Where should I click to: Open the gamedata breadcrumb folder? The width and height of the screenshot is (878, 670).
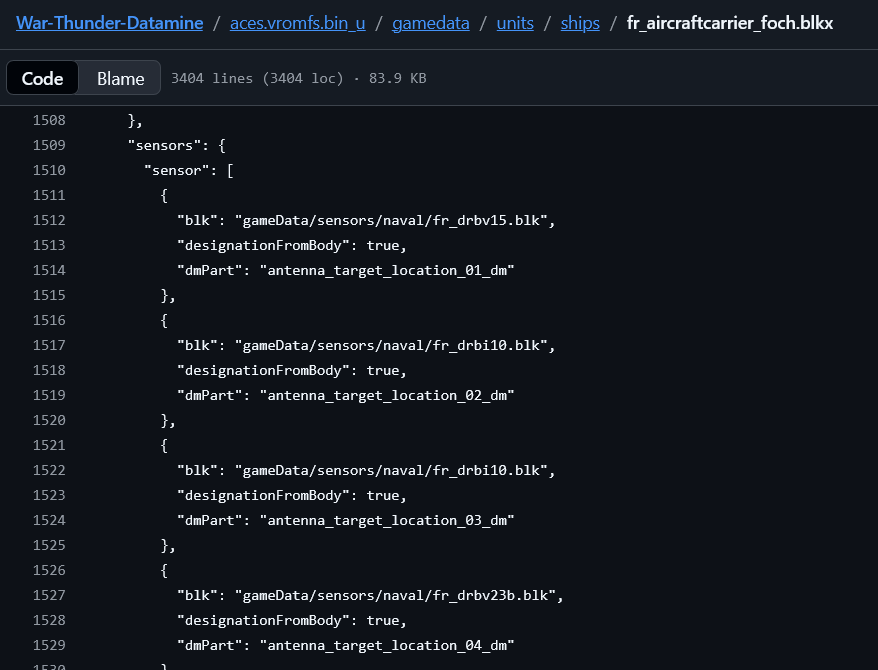point(430,22)
